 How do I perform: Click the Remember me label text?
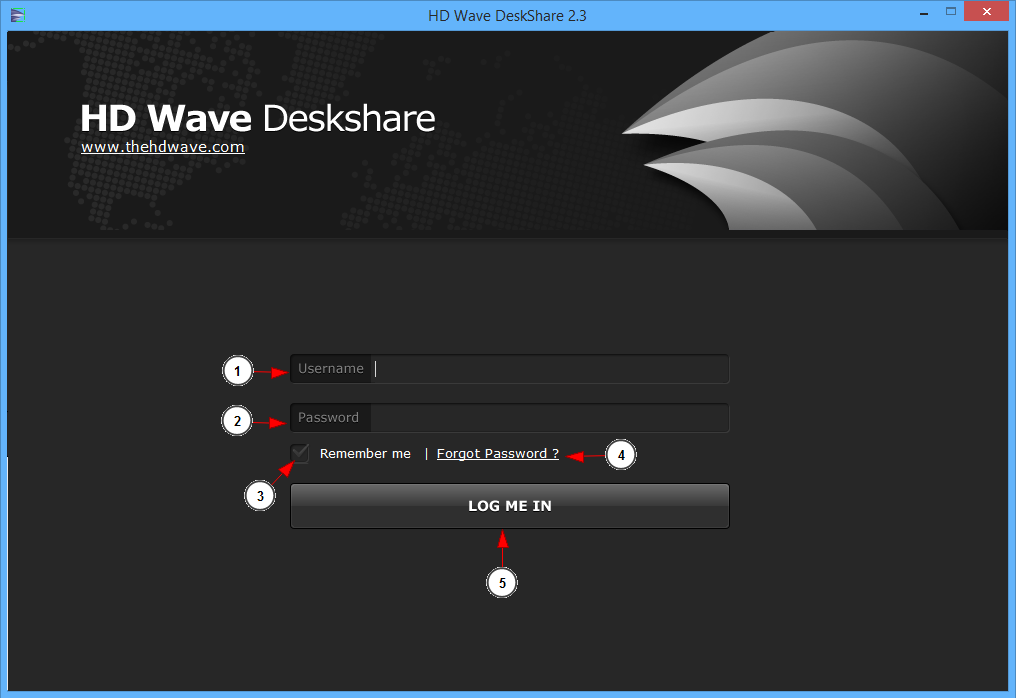click(365, 454)
